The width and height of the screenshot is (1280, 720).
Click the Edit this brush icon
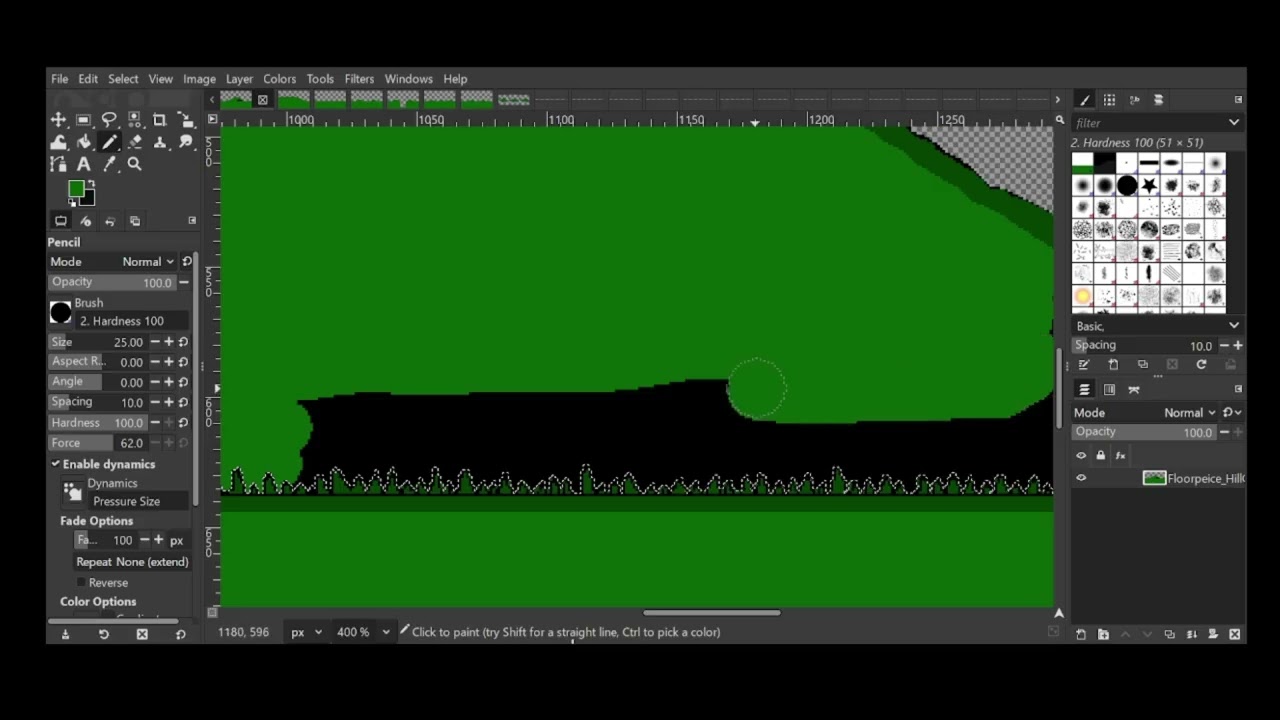coord(1084,366)
